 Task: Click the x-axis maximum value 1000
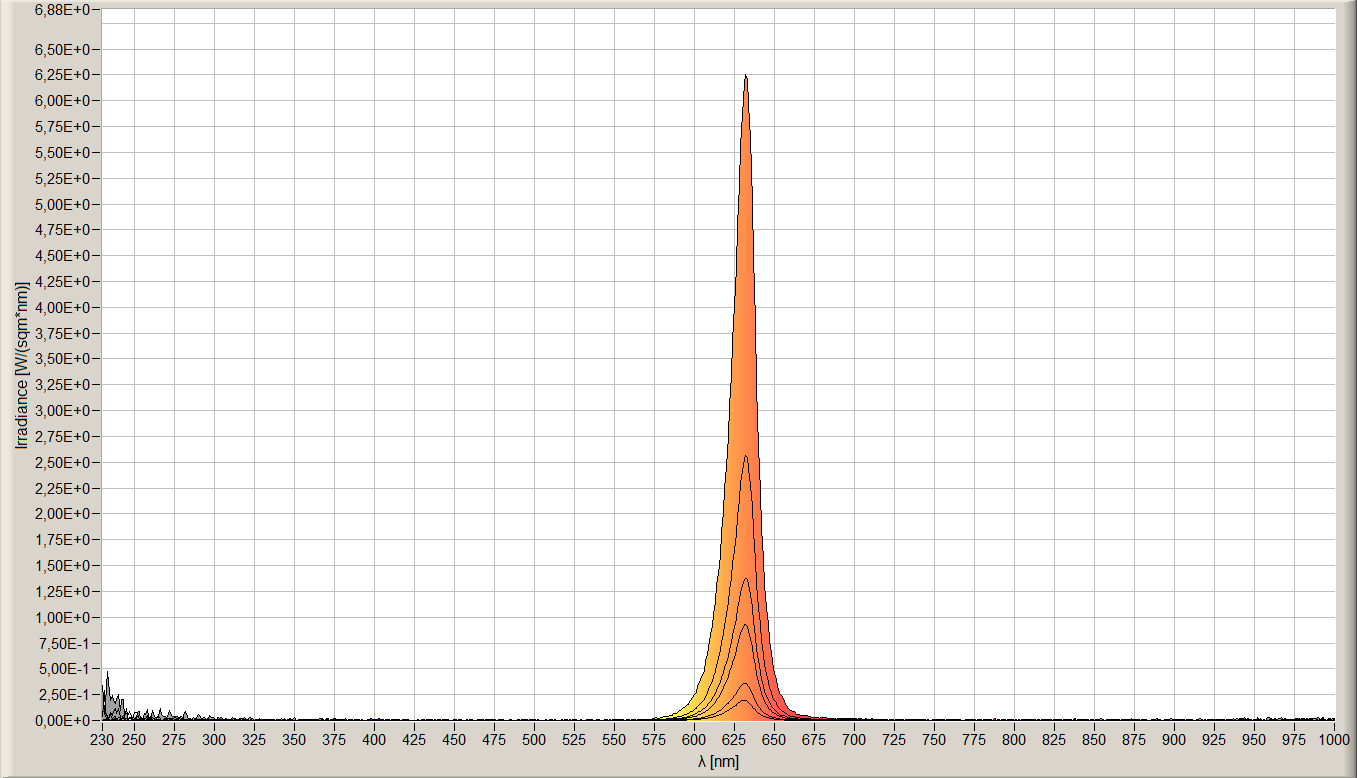coord(1333,740)
